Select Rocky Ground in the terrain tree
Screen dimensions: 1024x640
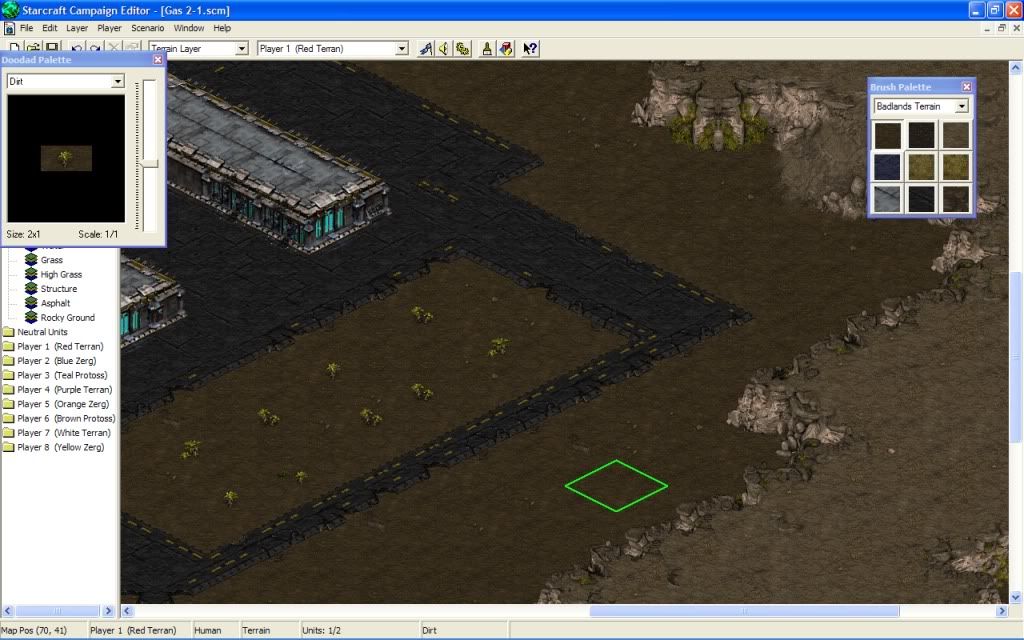pyautogui.click(x=67, y=317)
